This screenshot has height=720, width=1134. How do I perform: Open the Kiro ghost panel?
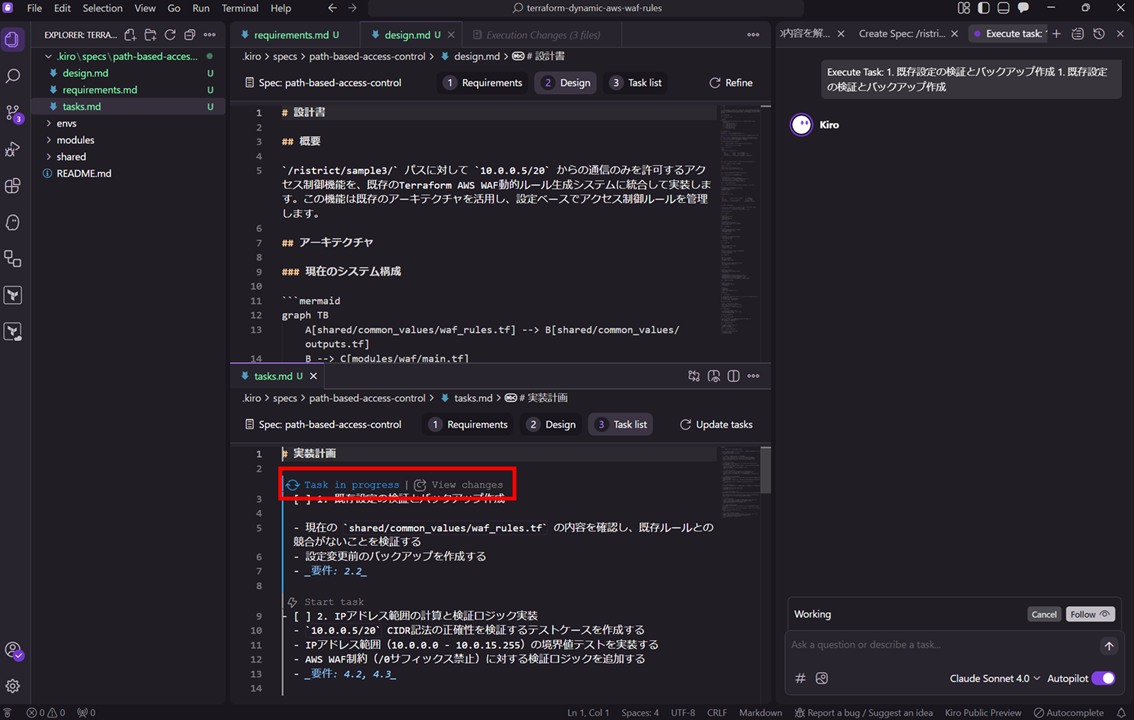tap(12, 222)
